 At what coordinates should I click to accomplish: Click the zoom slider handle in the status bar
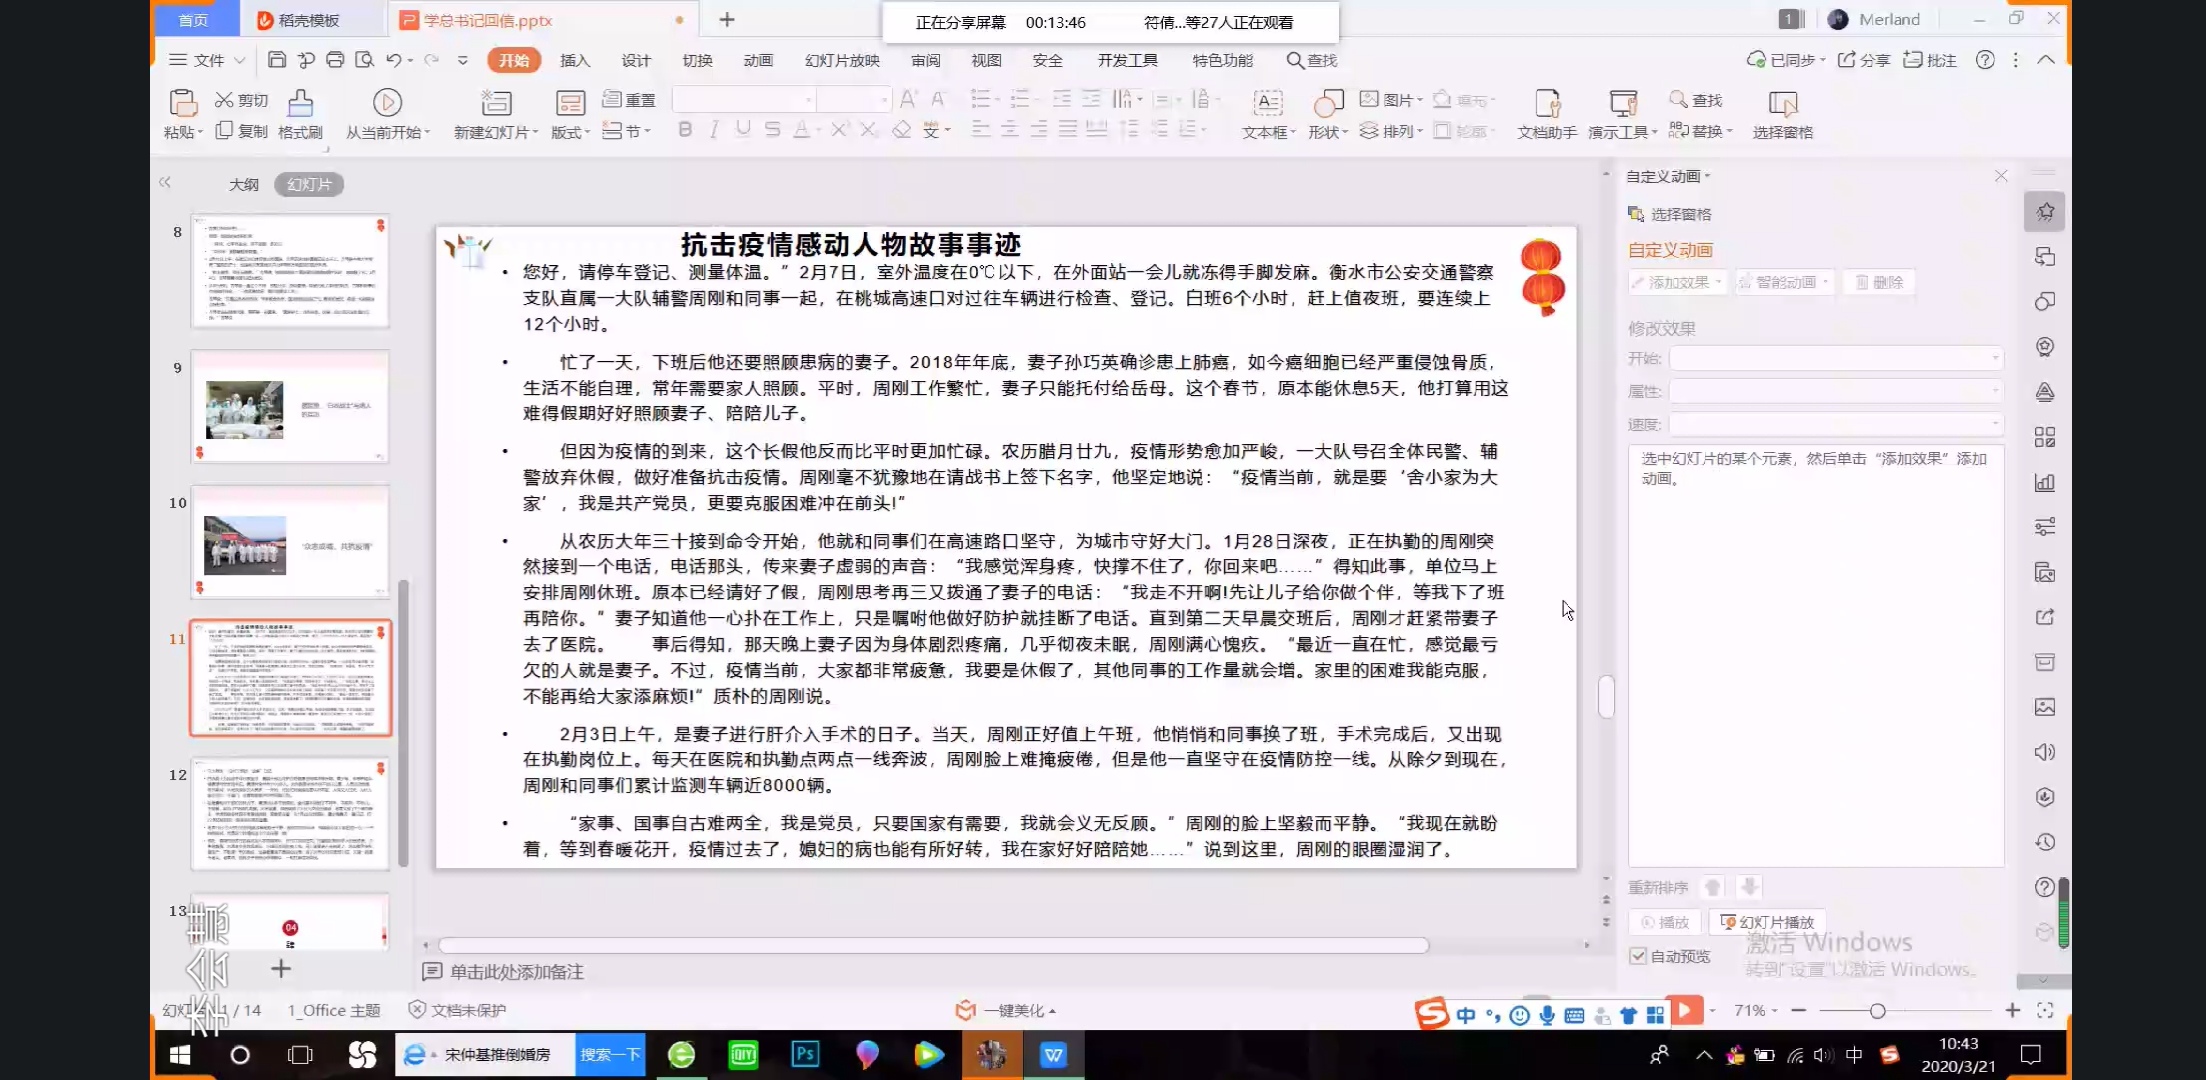pos(1878,1011)
